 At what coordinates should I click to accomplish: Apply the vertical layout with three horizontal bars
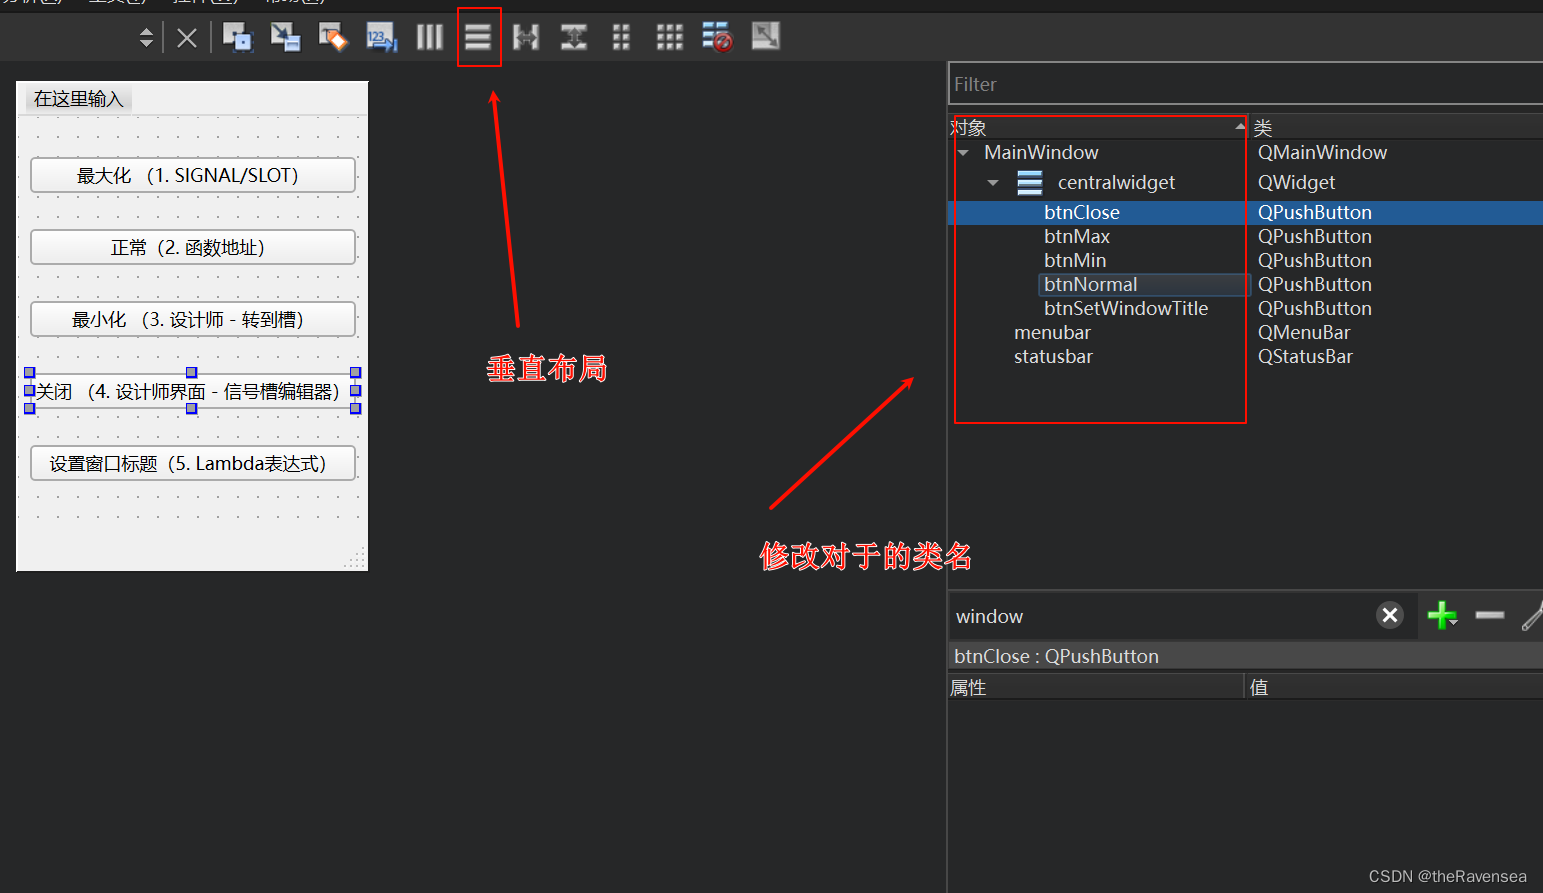pos(478,38)
